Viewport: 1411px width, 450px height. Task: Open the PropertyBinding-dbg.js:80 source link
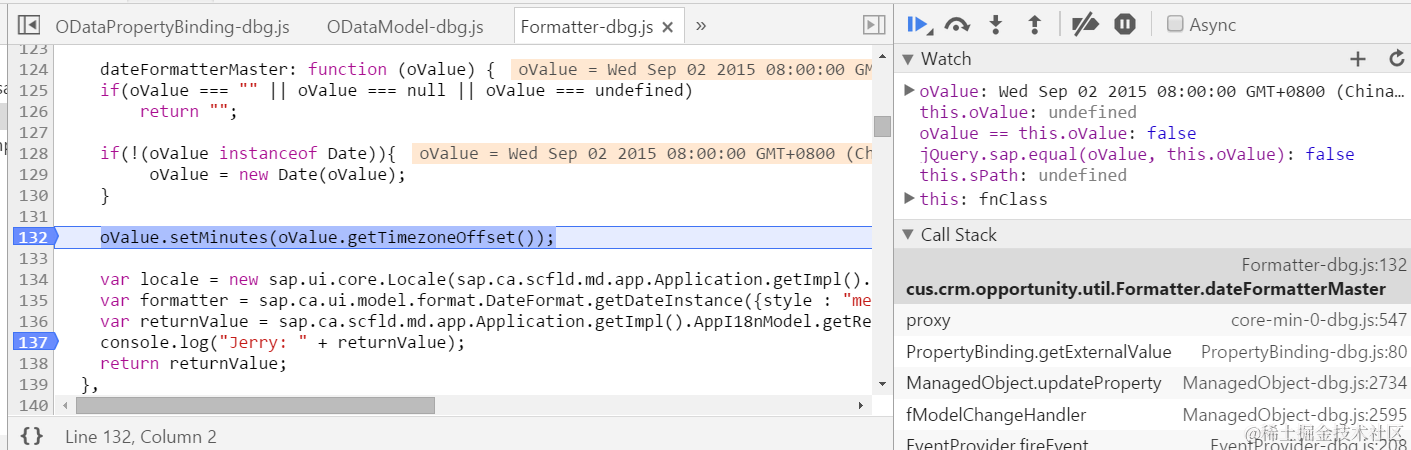coord(1304,352)
